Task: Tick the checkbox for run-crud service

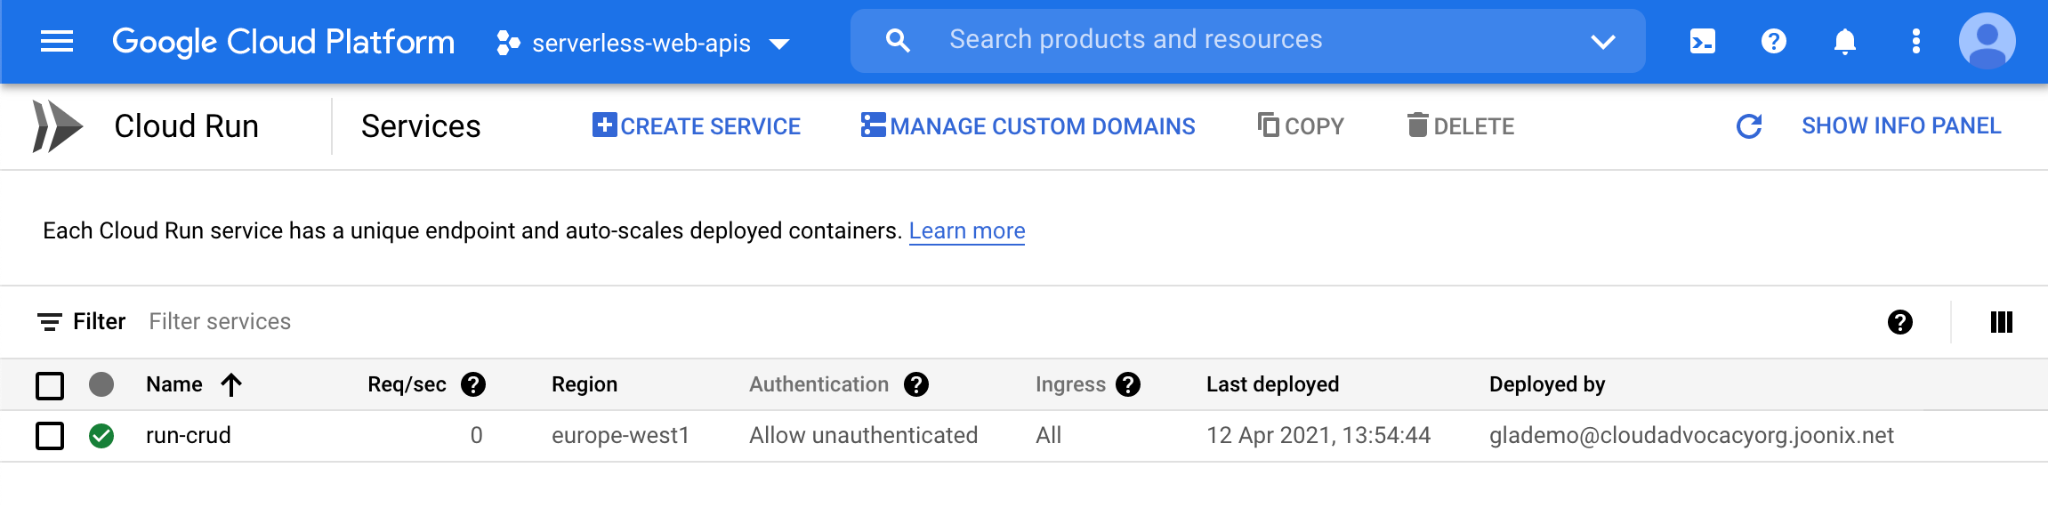Action: tap(50, 436)
